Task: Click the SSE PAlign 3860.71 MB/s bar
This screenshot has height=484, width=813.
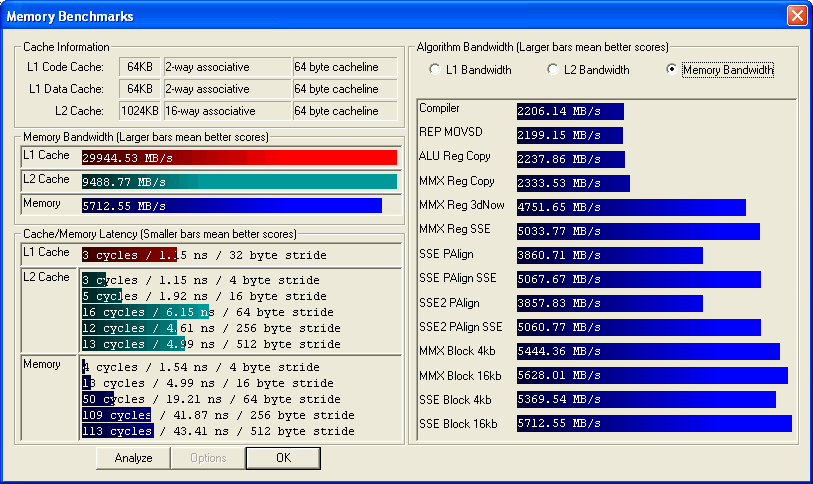Action: click(610, 255)
